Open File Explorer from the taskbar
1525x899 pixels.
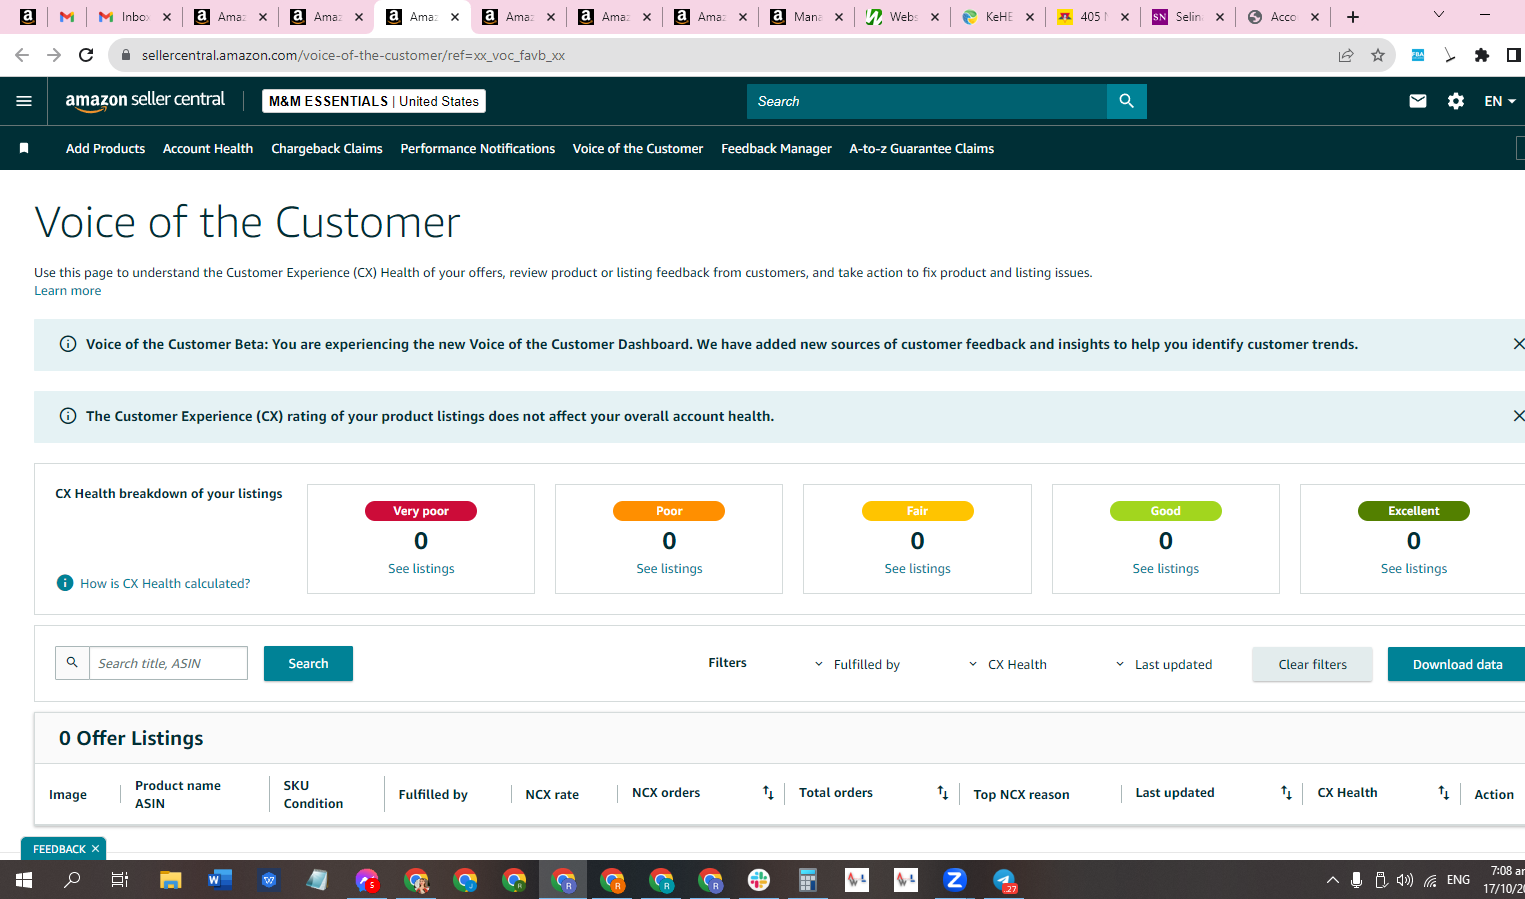(x=171, y=880)
